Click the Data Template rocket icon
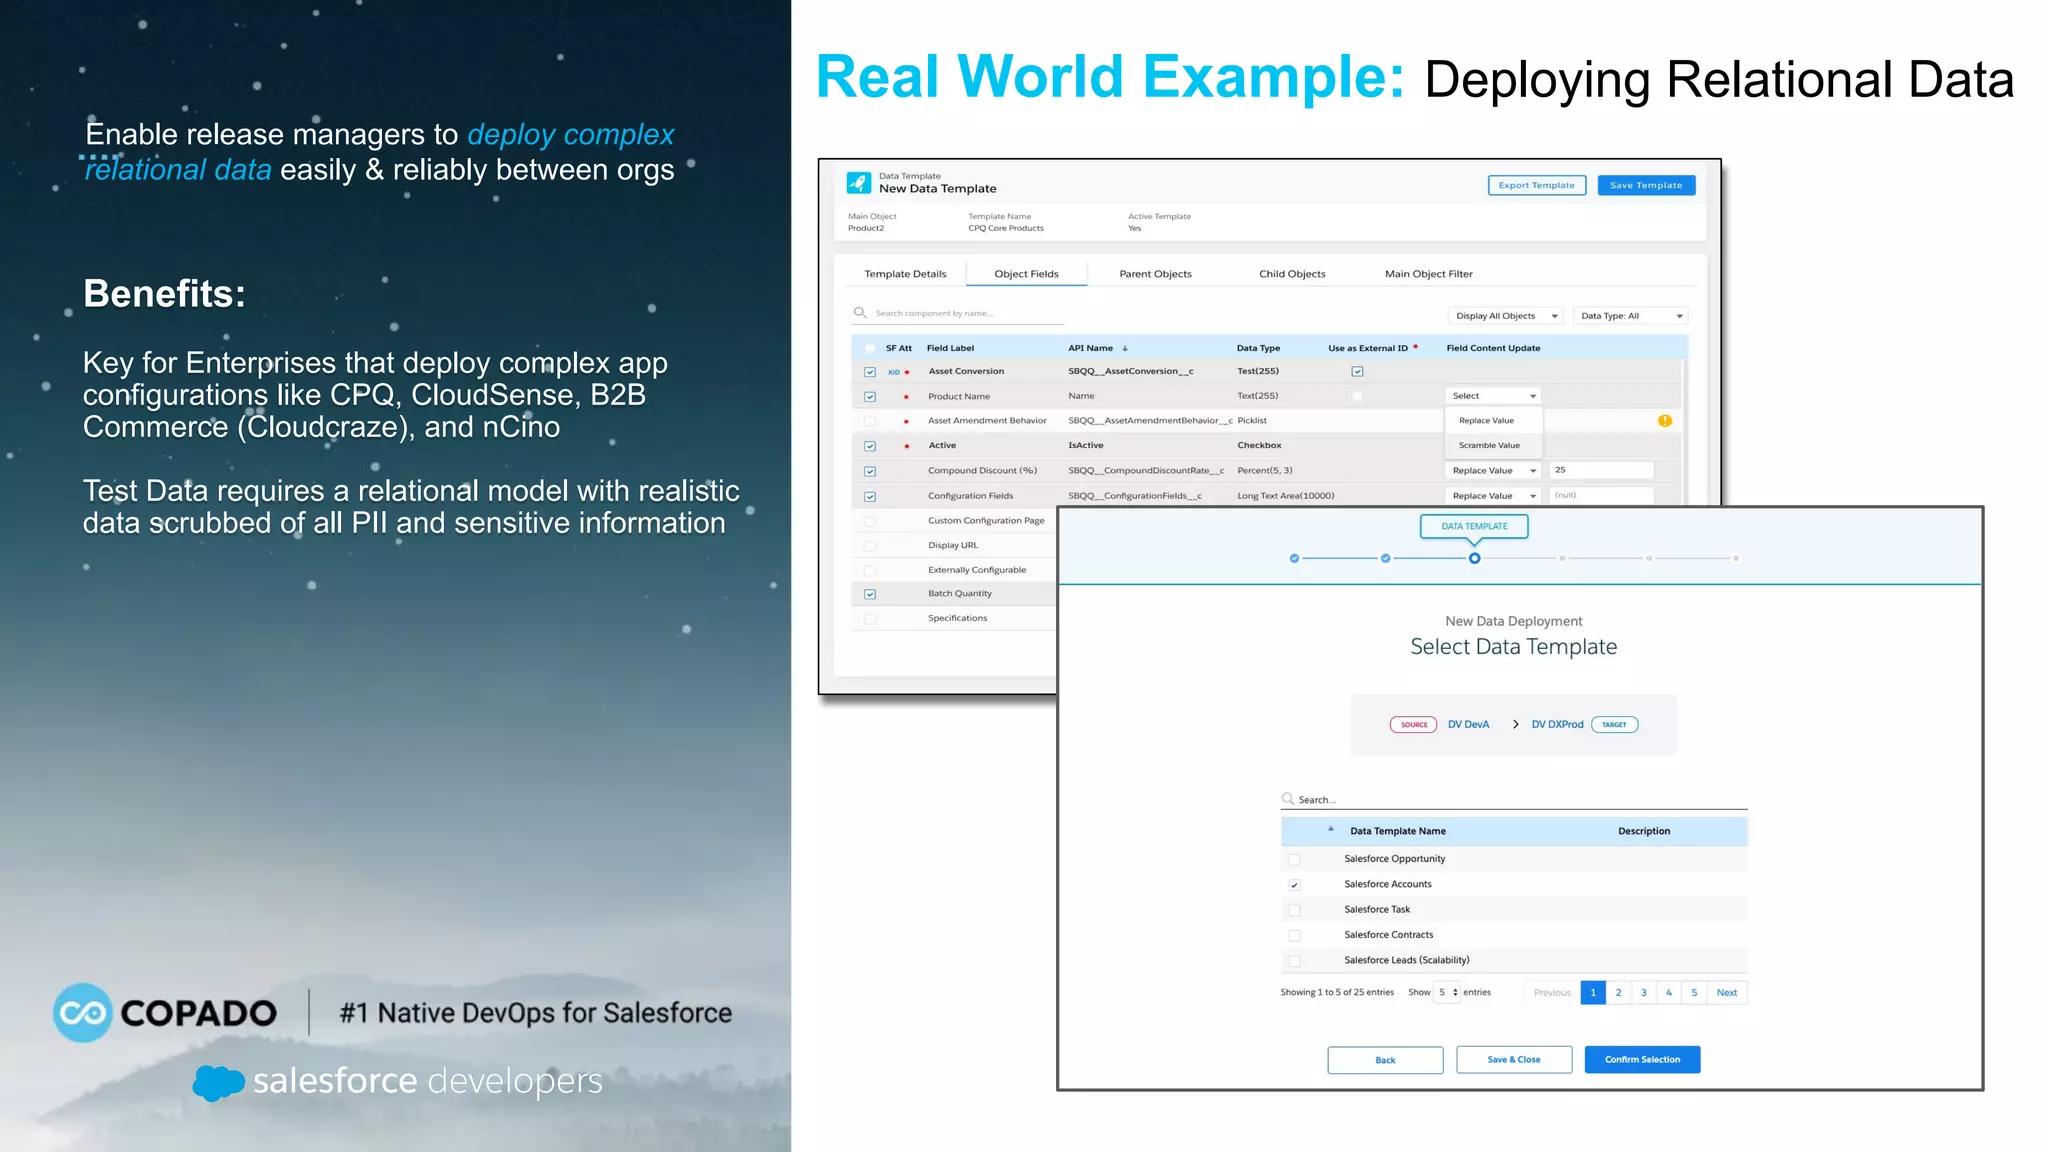2048x1152 pixels. tap(858, 183)
